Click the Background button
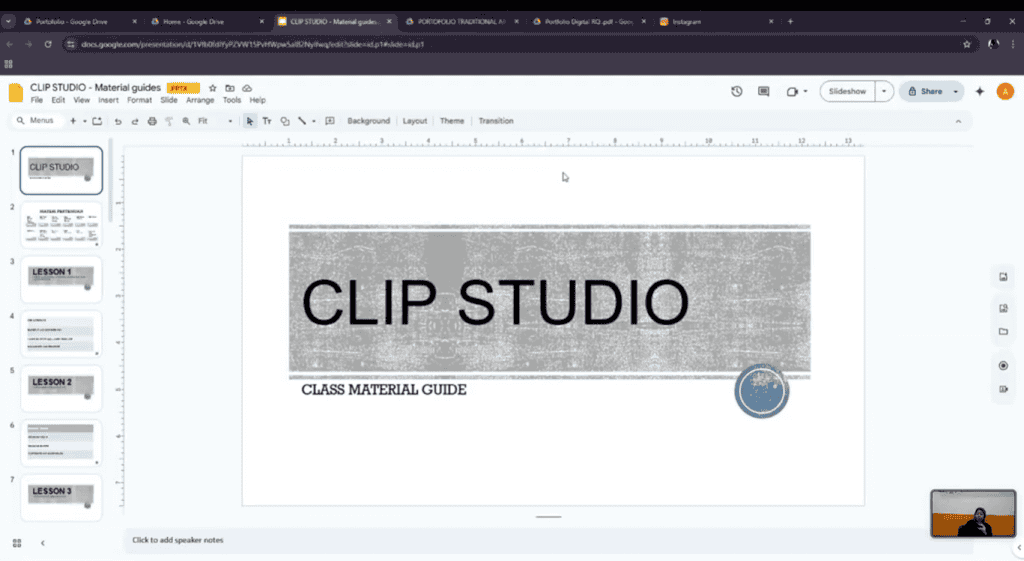 (x=368, y=121)
